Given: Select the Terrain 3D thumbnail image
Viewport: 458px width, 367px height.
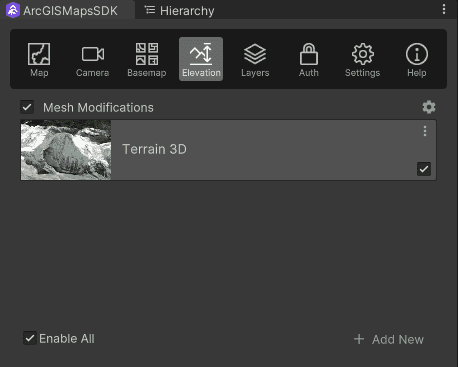Looking at the screenshot, I should pos(66,150).
